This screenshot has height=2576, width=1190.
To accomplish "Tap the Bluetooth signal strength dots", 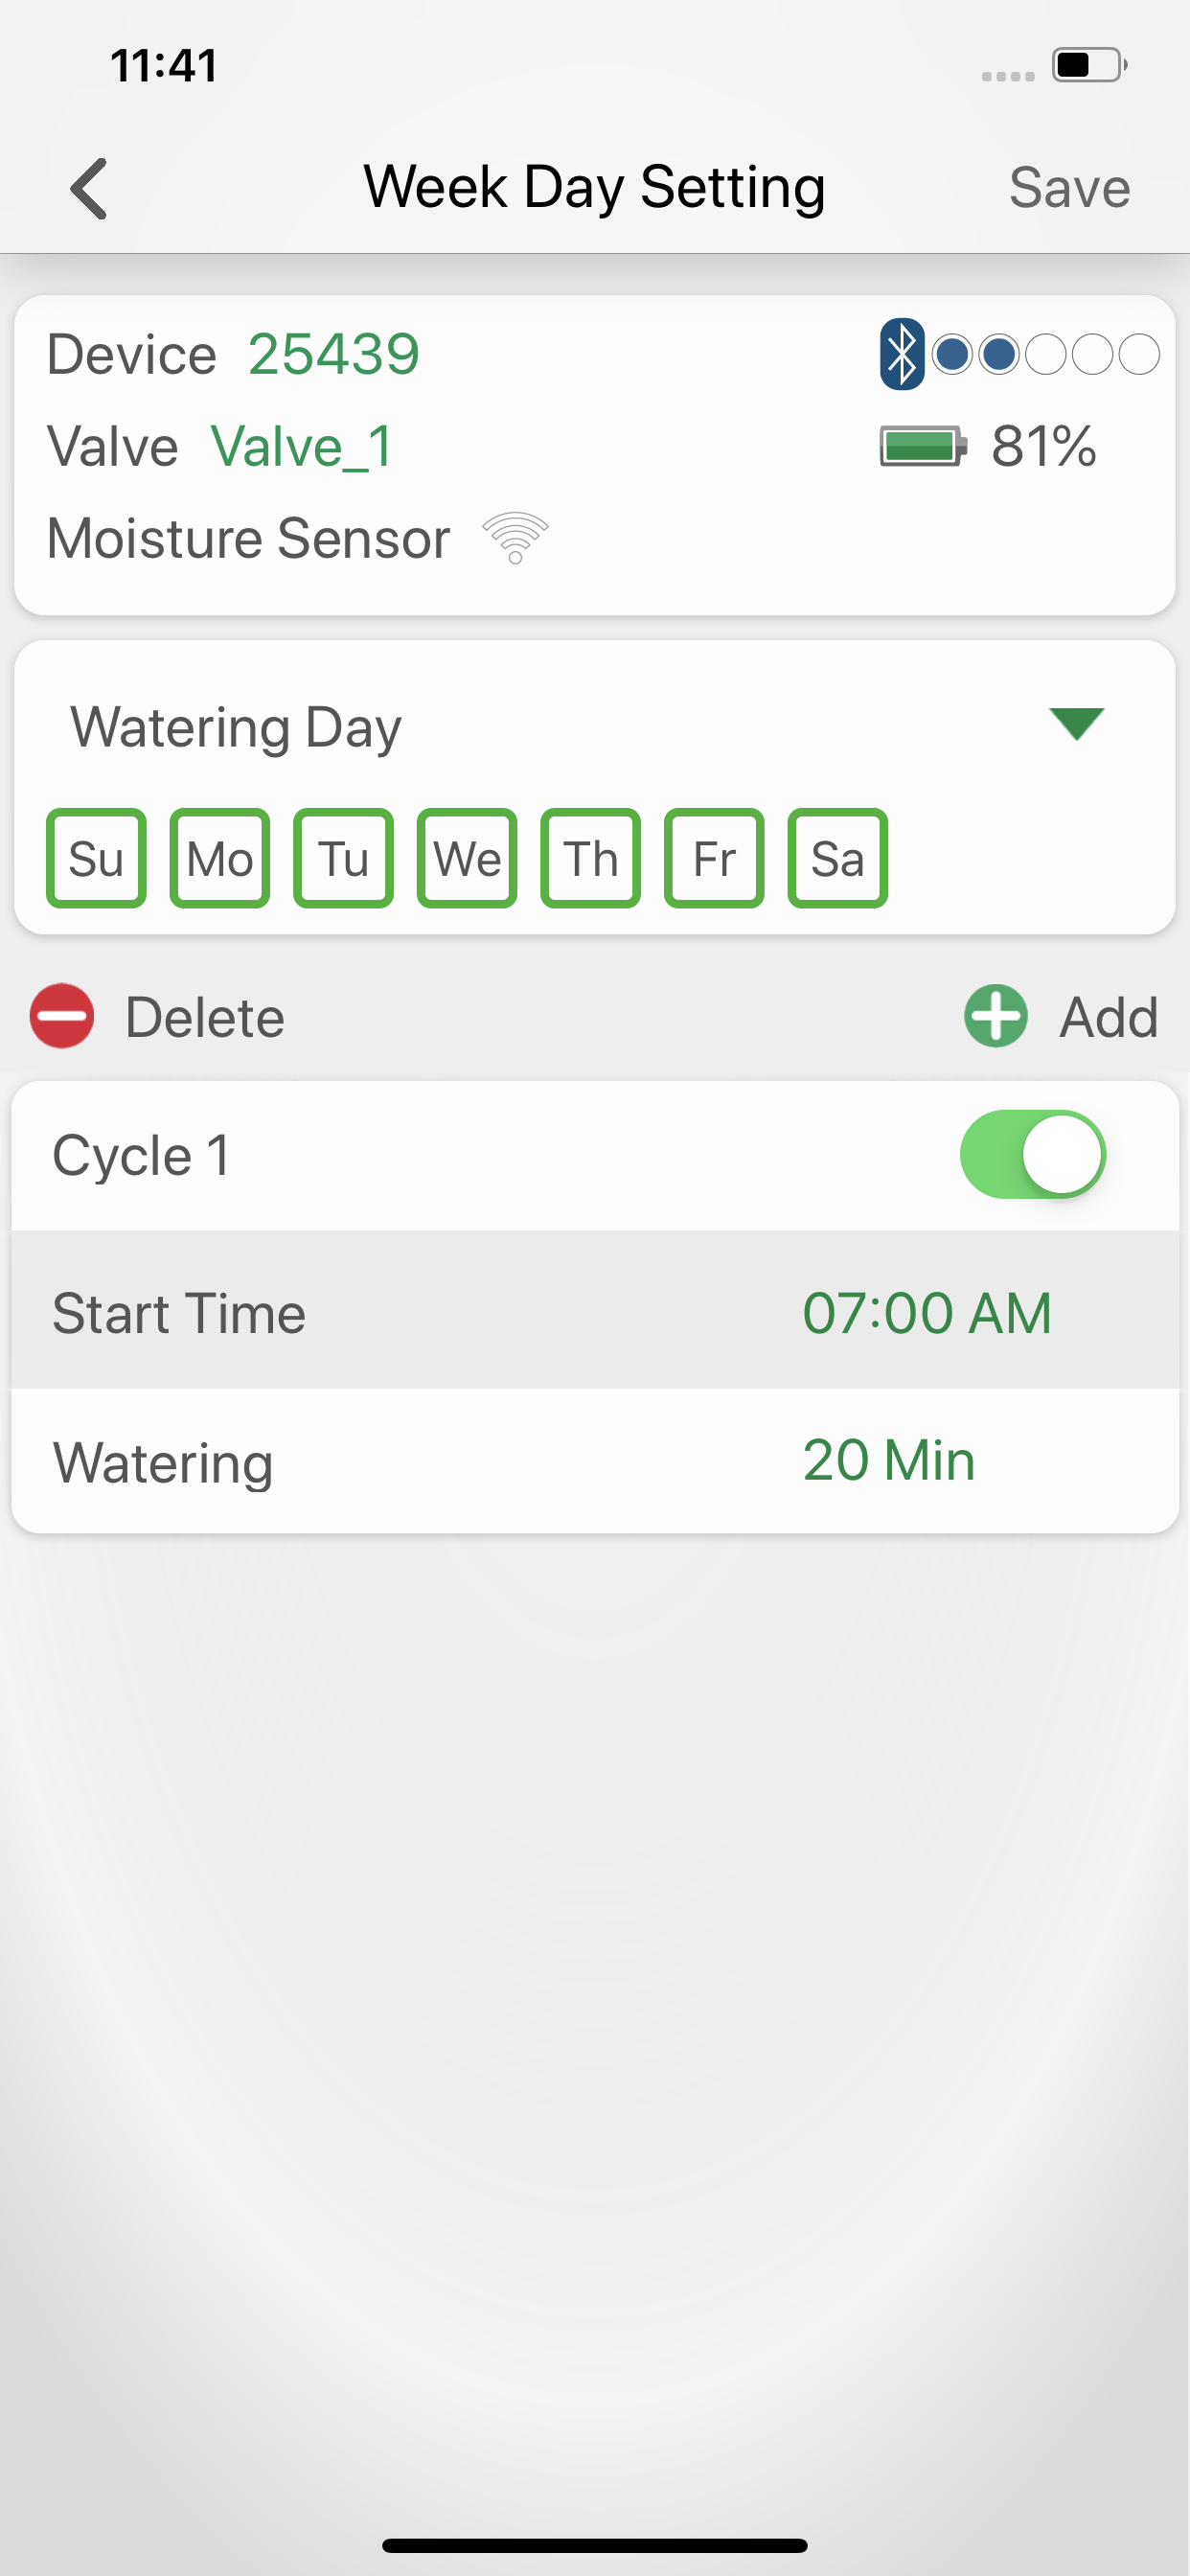I will click(x=1045, y=354).
